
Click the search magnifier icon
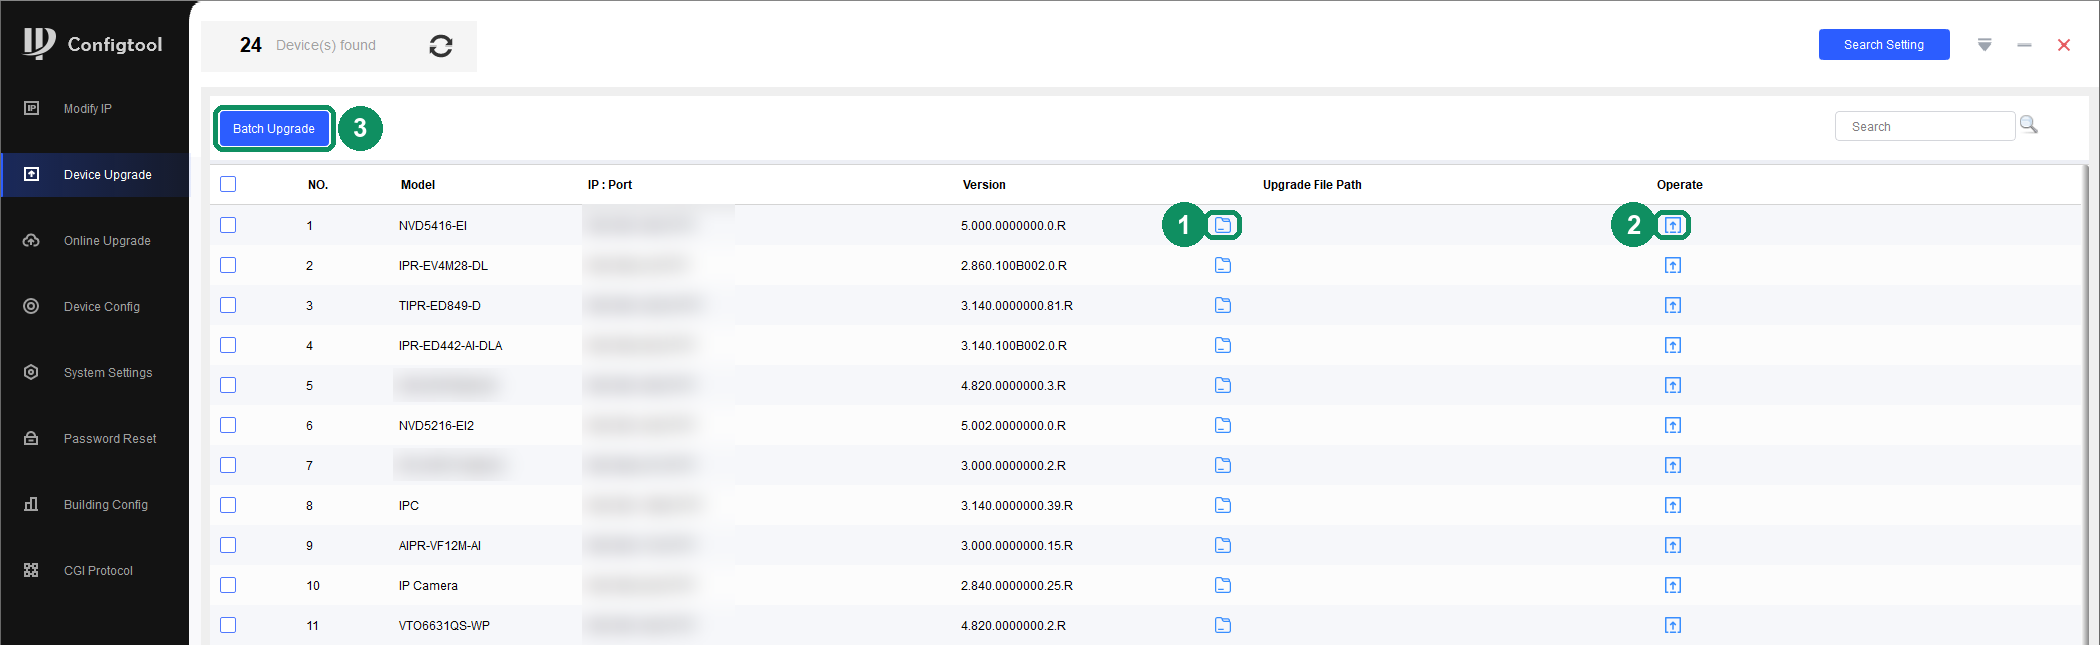2028,125
